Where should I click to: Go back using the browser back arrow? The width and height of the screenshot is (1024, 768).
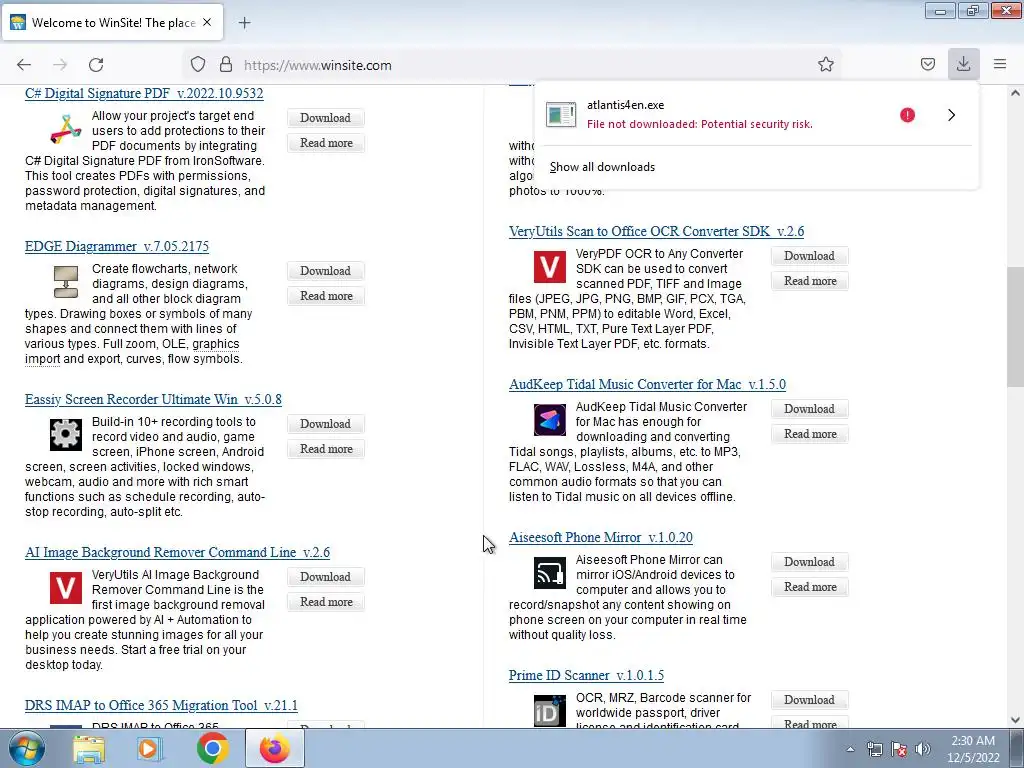(24, 65)
